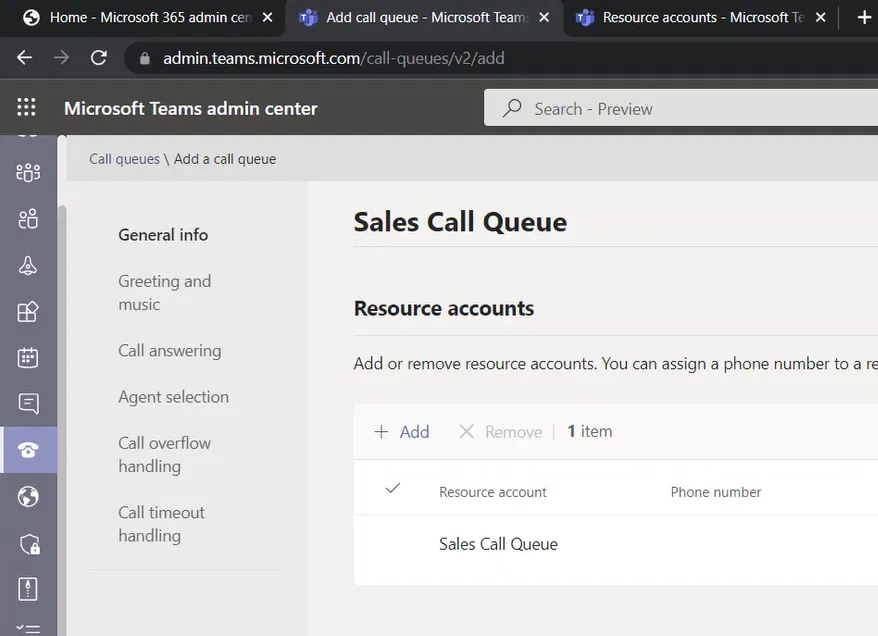Switch to Home - Microsoft 365 admin center tab
The width and height of the screenshot is (878, 636).
point(150,17)
